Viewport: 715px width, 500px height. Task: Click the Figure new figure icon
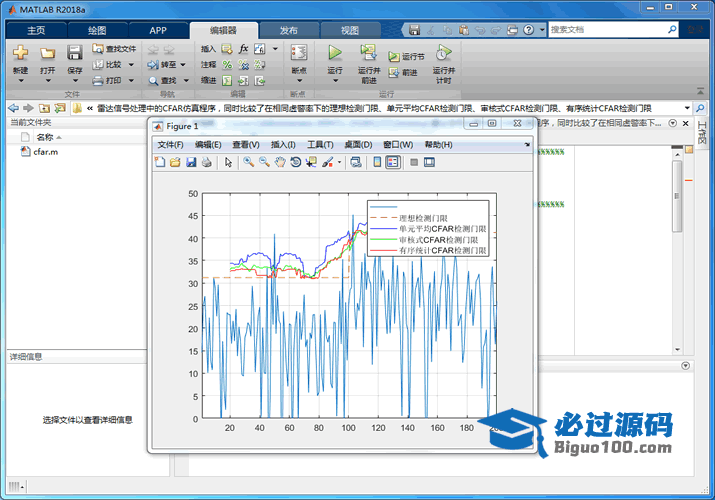click(160, 162)
